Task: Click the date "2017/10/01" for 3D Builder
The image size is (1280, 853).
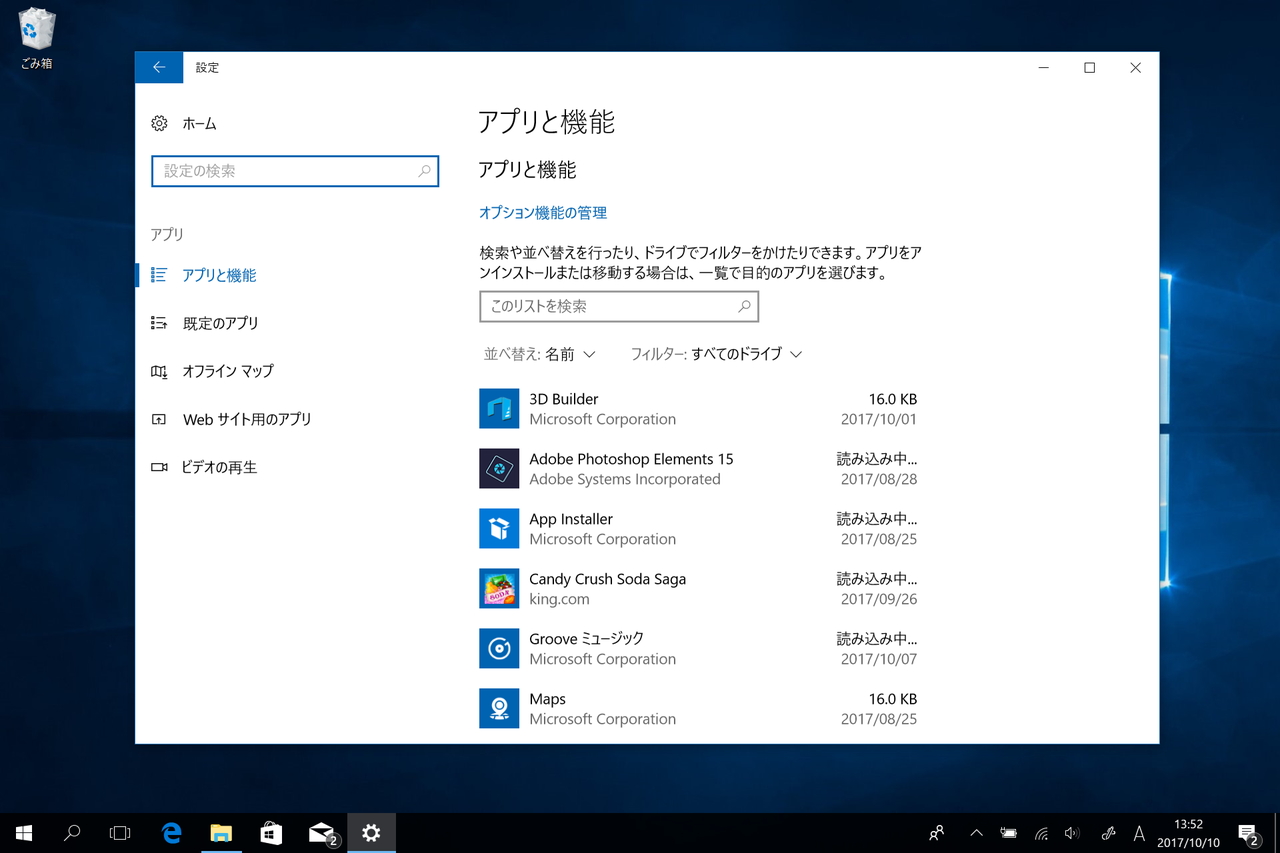Action: [879, 419]
